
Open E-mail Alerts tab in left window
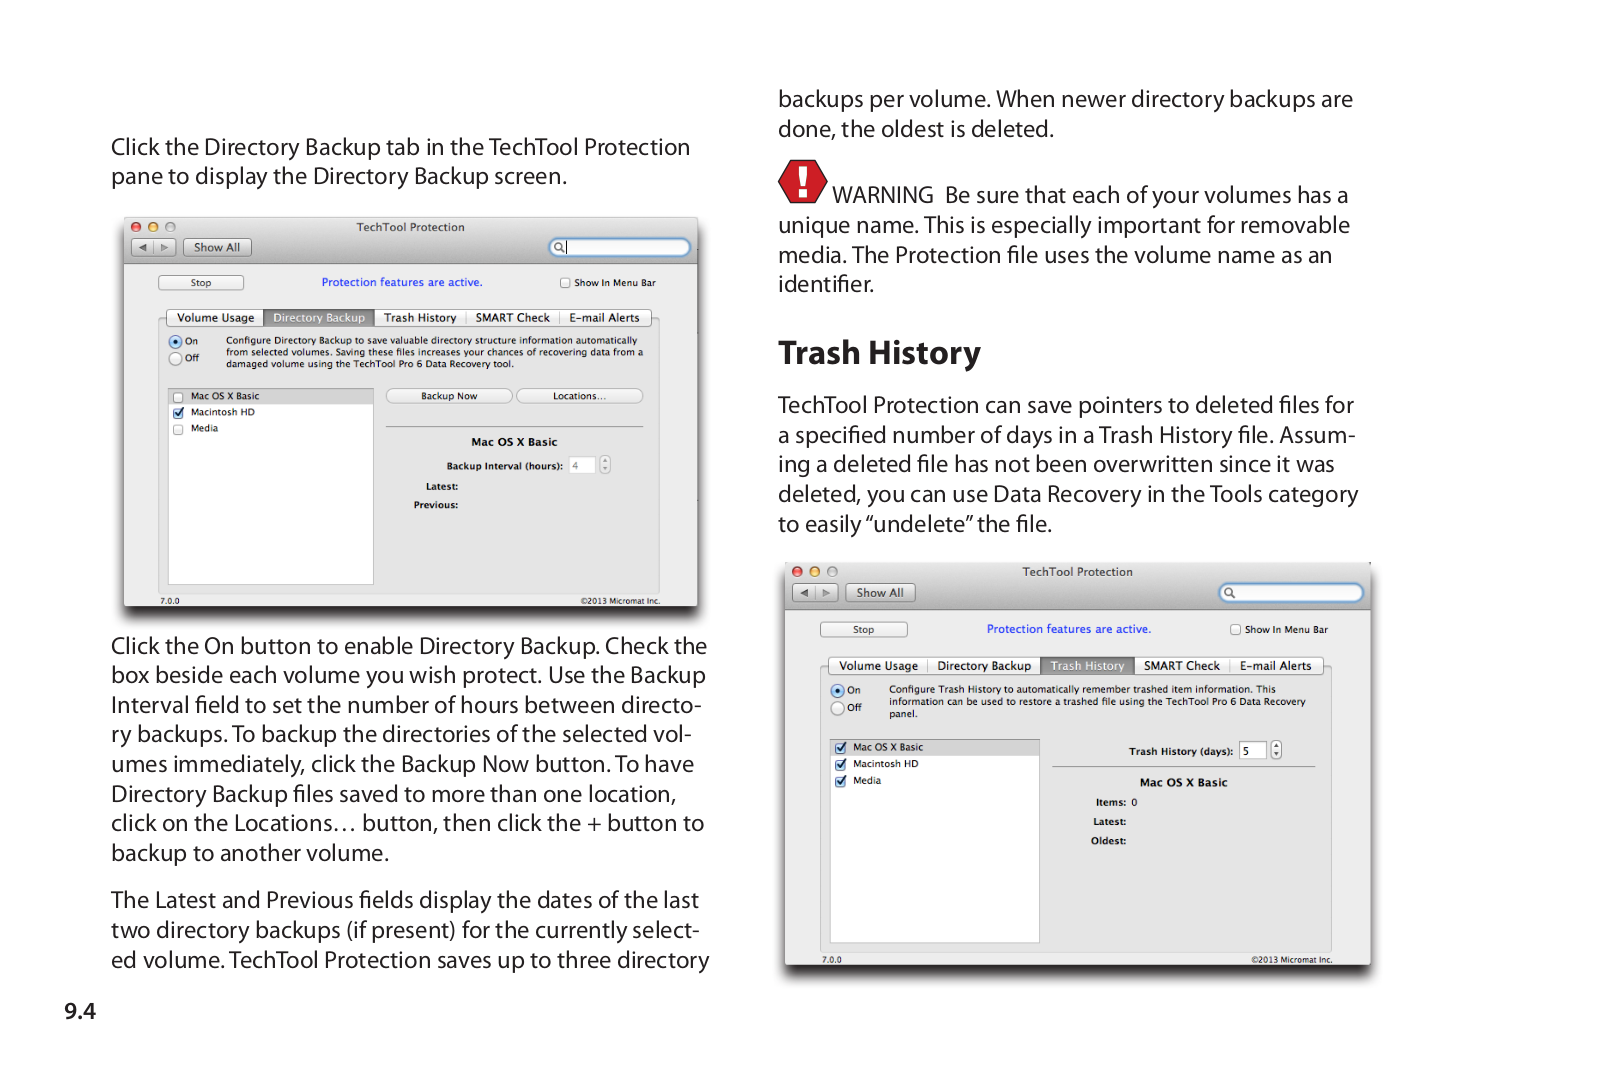[605, 318]
